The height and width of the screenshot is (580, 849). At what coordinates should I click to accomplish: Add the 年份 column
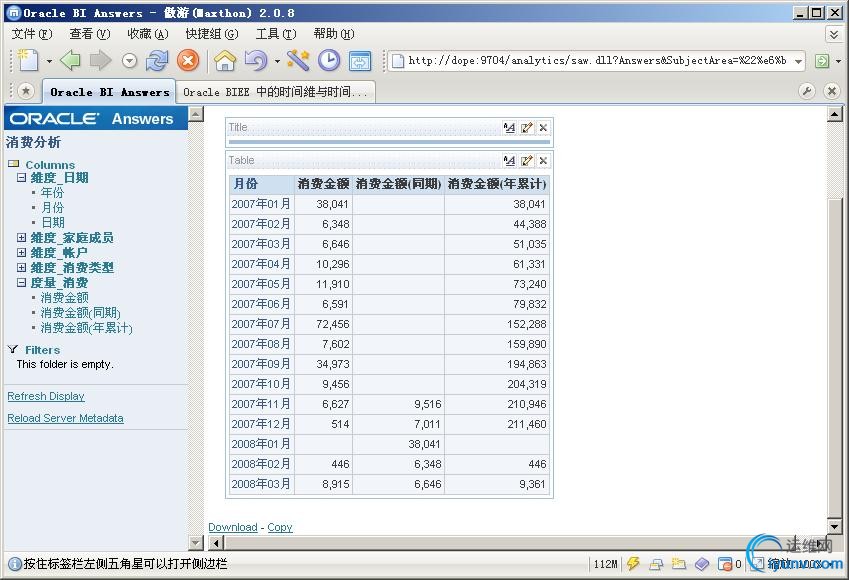(53, 193)
